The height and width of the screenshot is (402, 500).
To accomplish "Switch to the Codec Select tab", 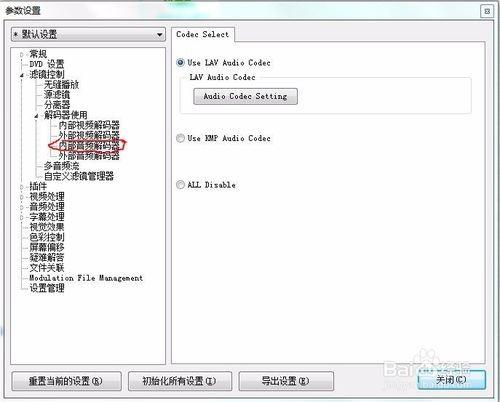I will [203, 34].
